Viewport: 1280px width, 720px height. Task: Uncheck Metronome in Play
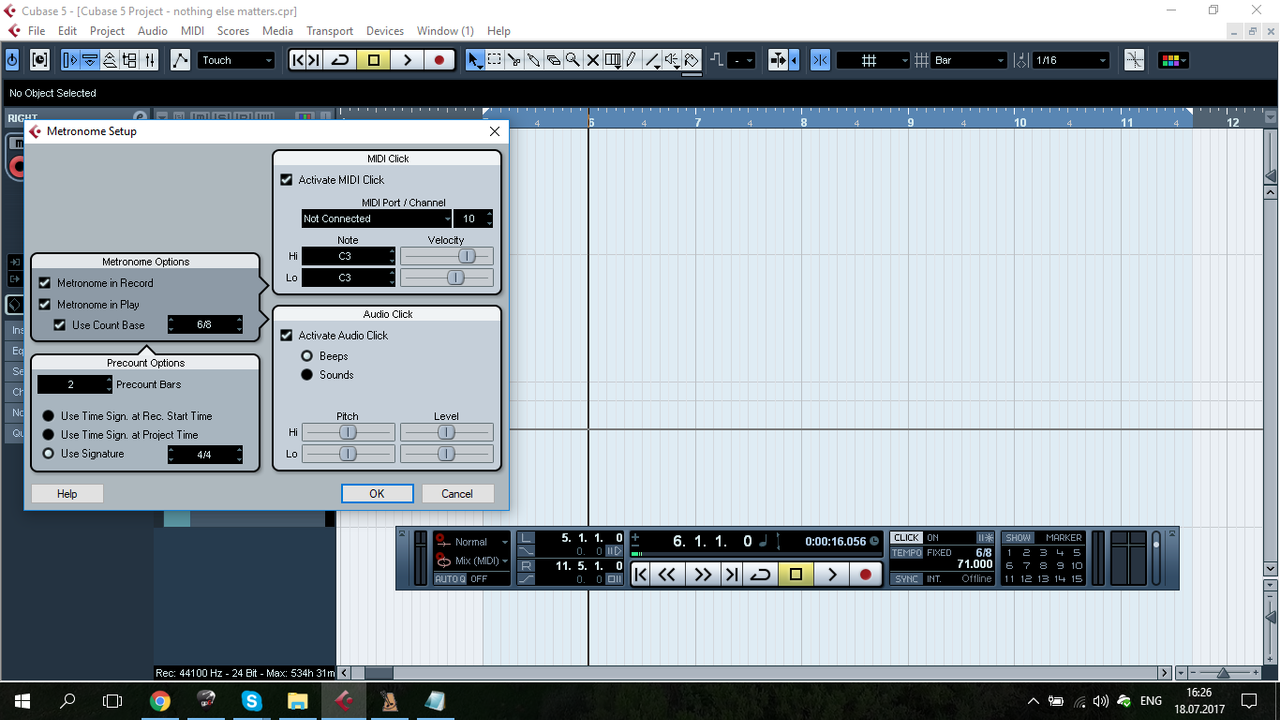click(45, 304)
